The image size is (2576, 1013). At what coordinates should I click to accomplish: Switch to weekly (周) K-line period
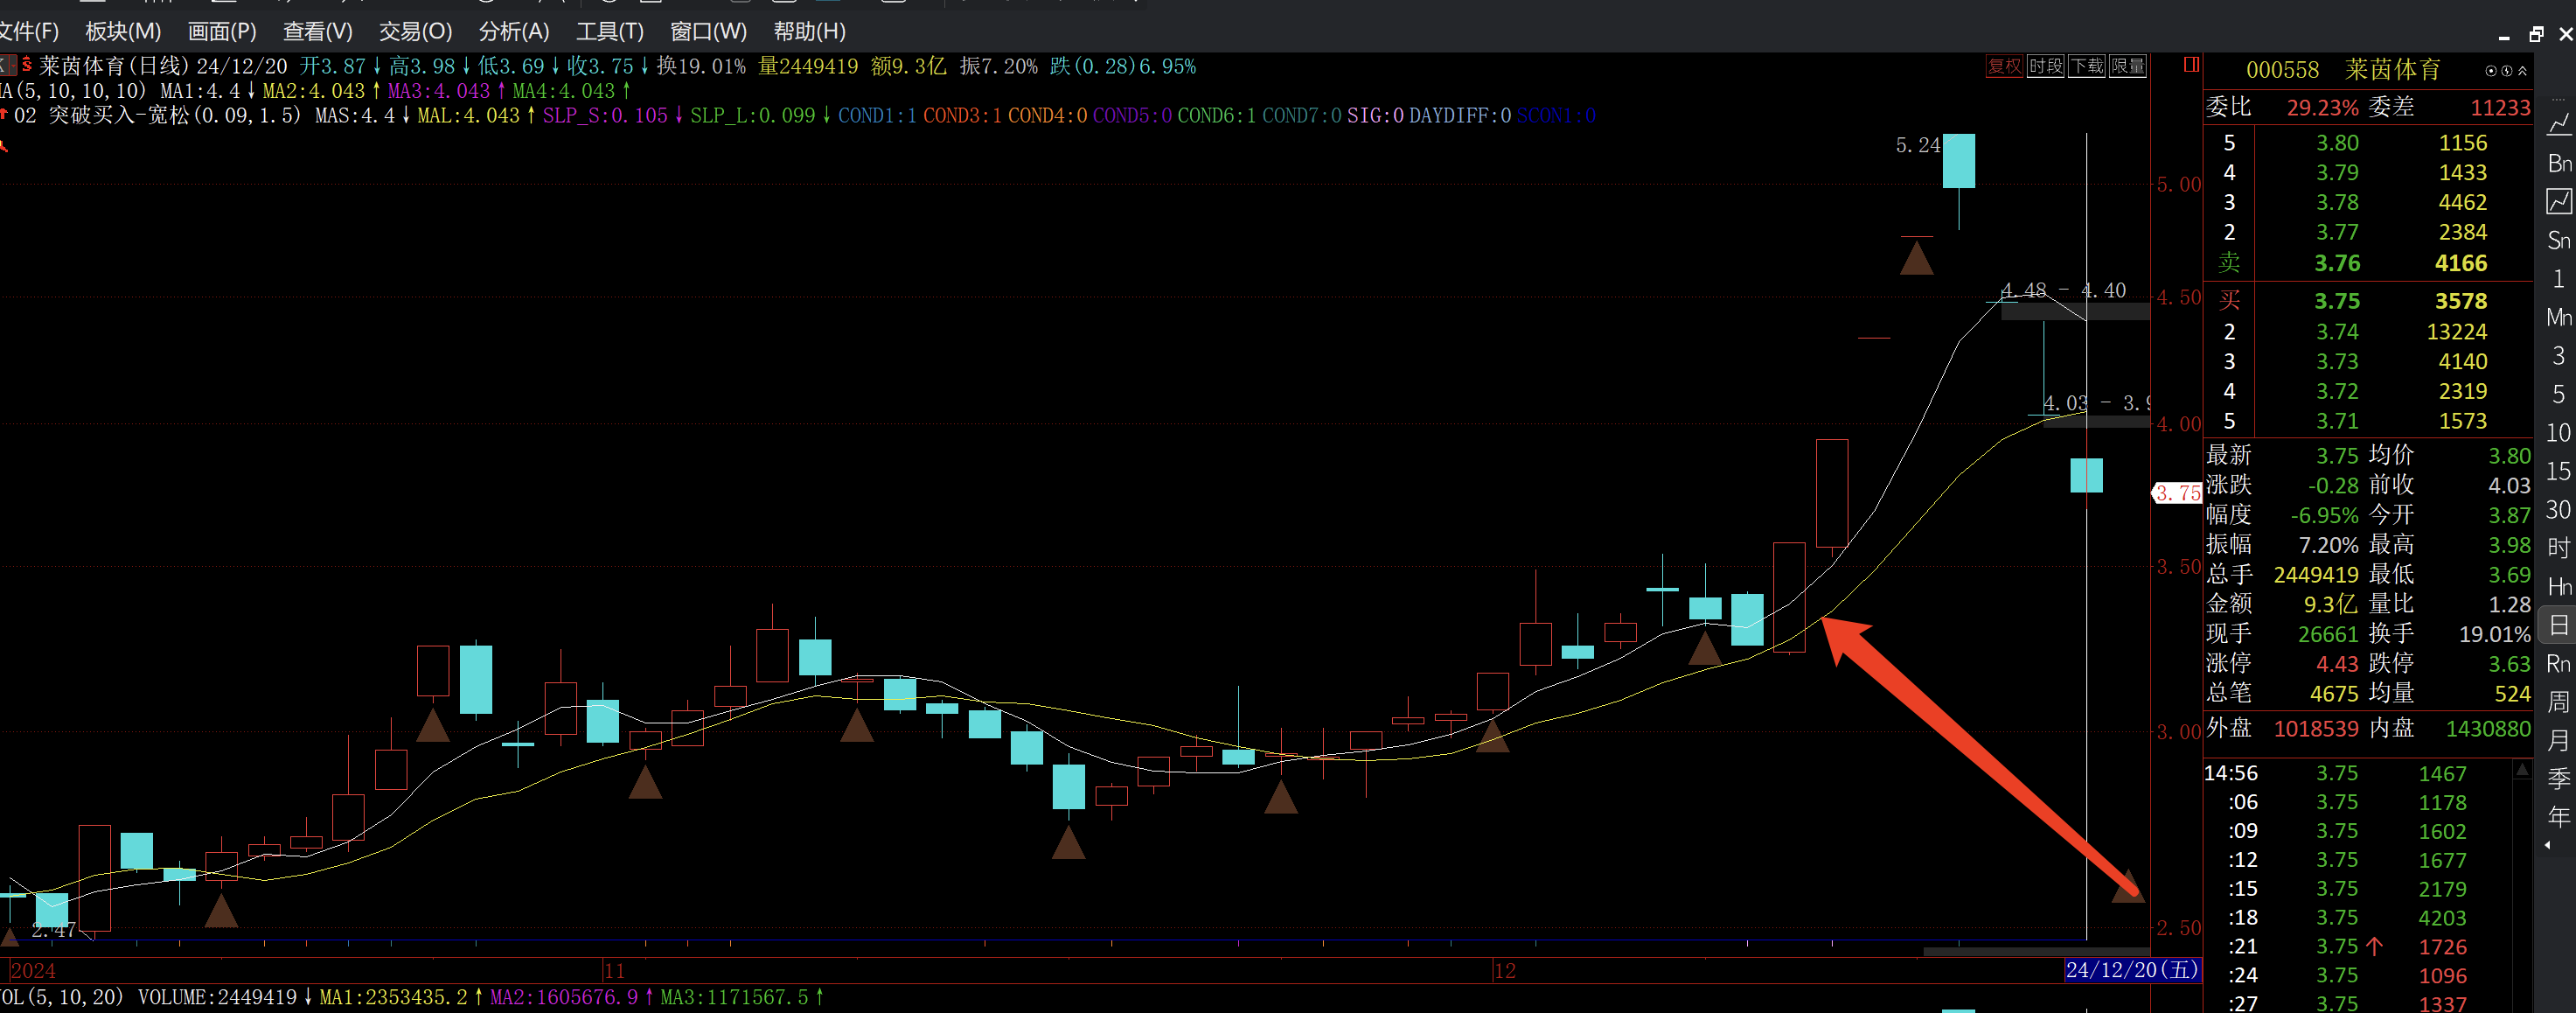[x=2559, y=702]
